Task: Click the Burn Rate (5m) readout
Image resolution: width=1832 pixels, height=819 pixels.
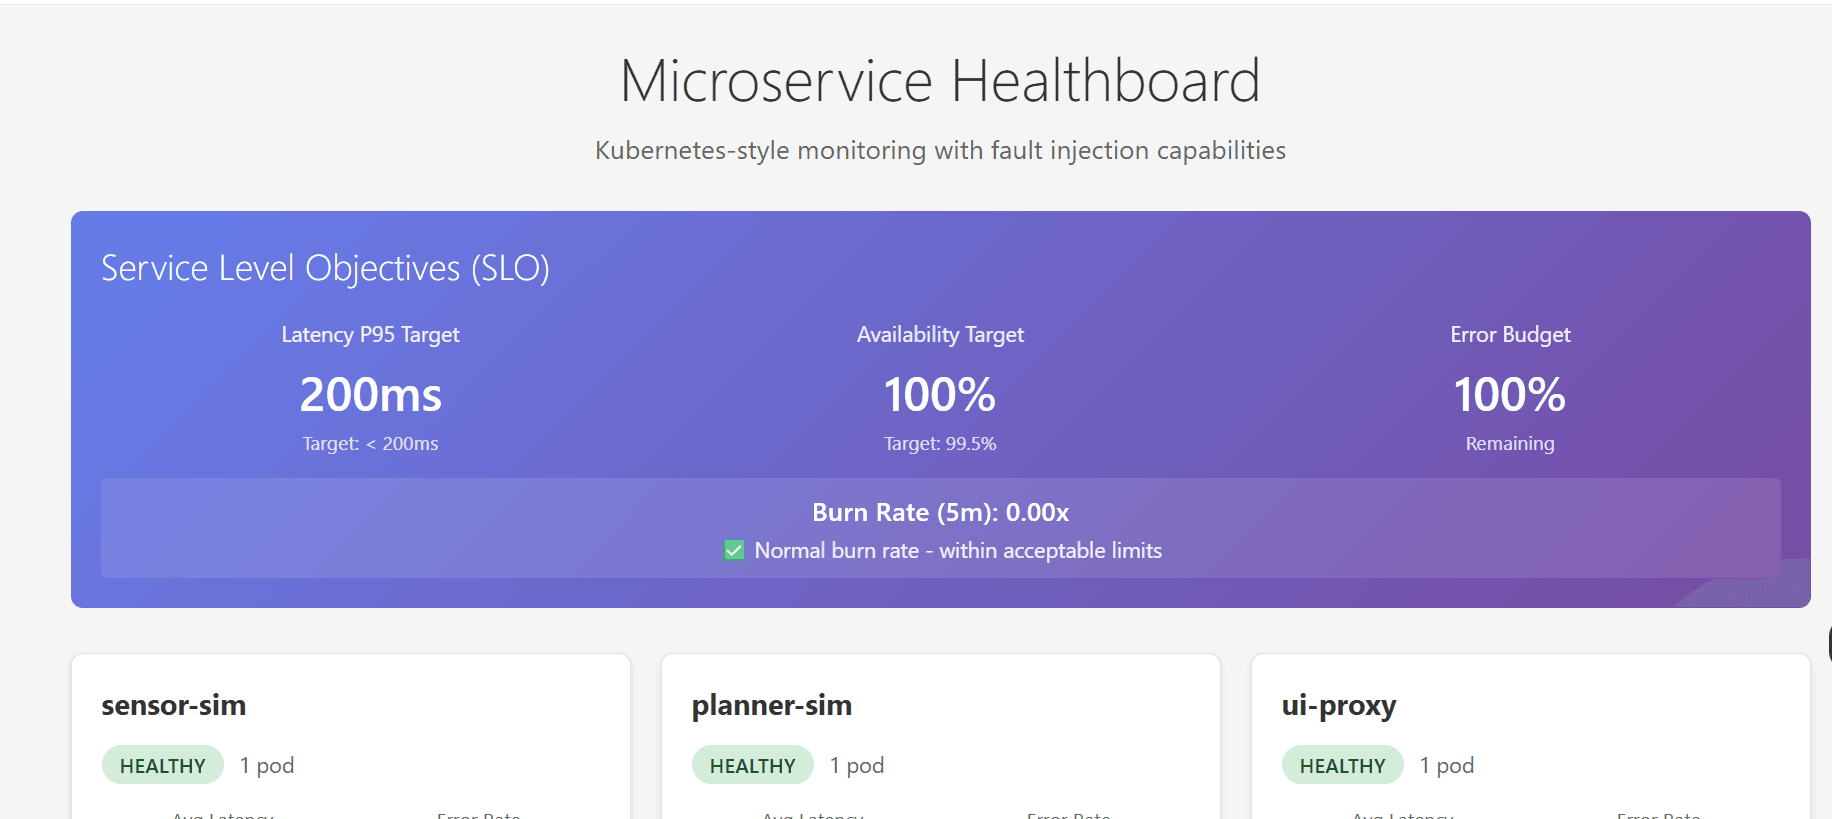Action: coord(940,512)
